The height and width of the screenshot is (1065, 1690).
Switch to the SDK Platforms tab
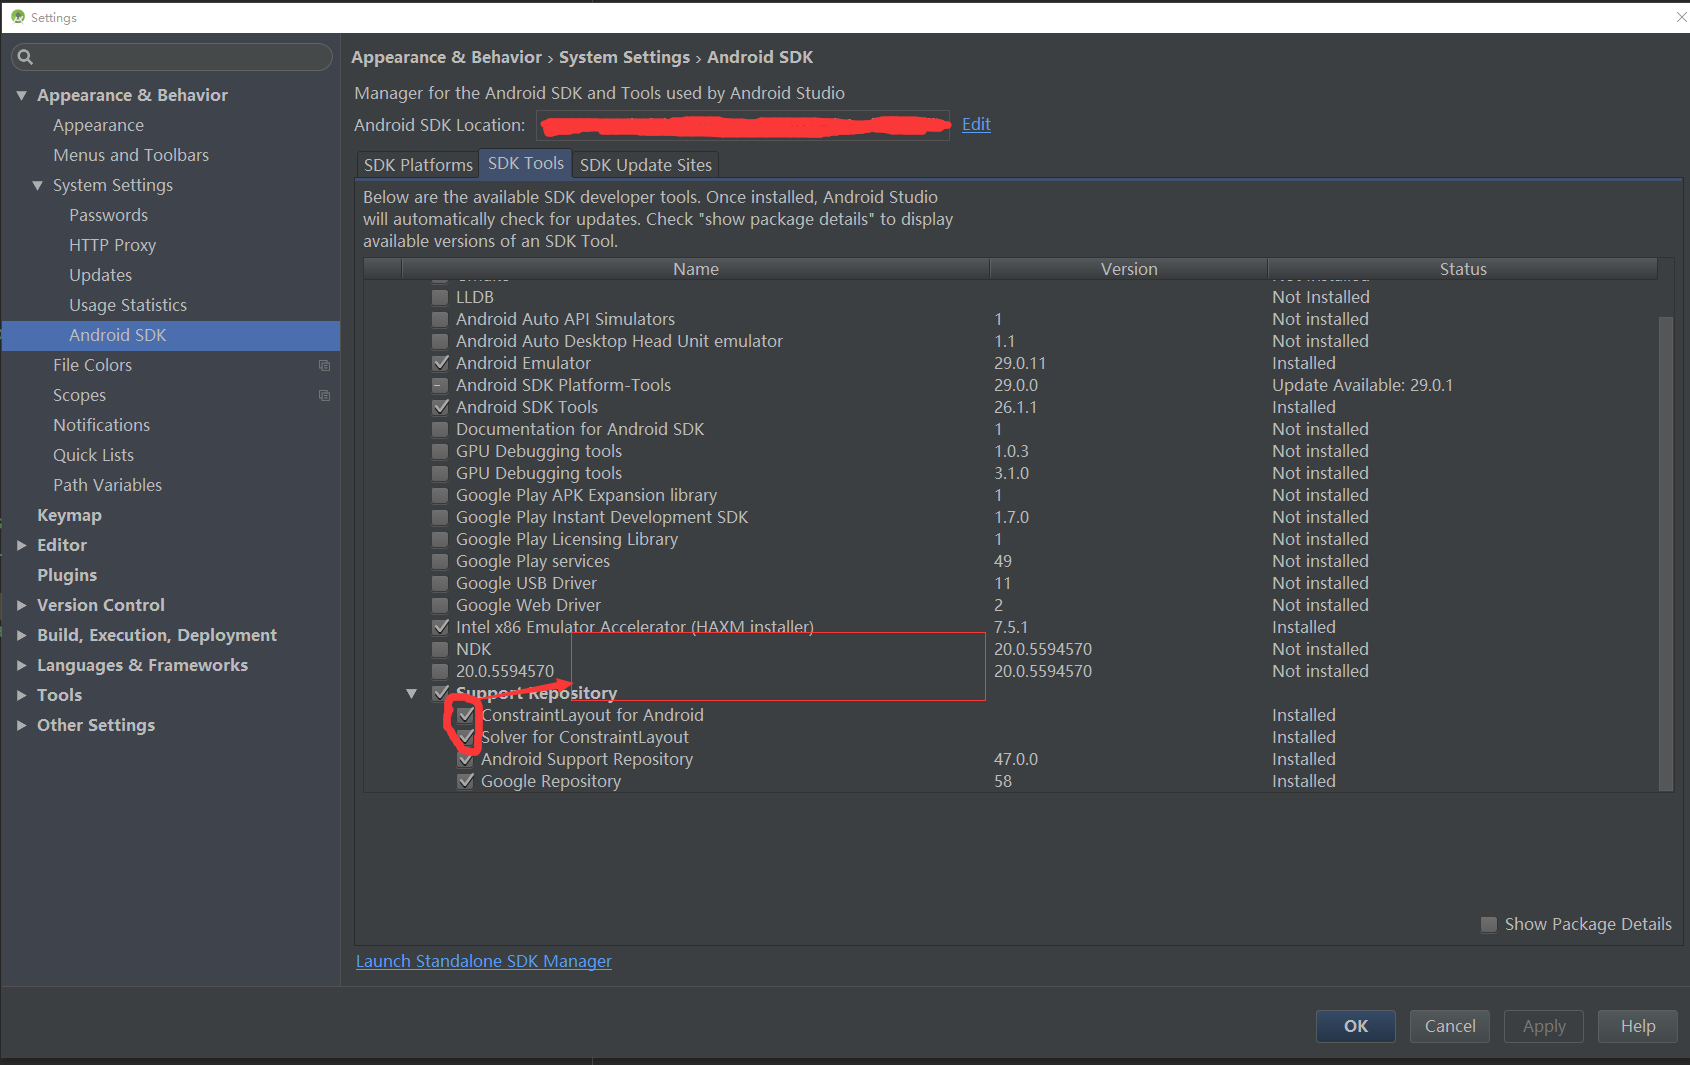click(x=418, y=165)
